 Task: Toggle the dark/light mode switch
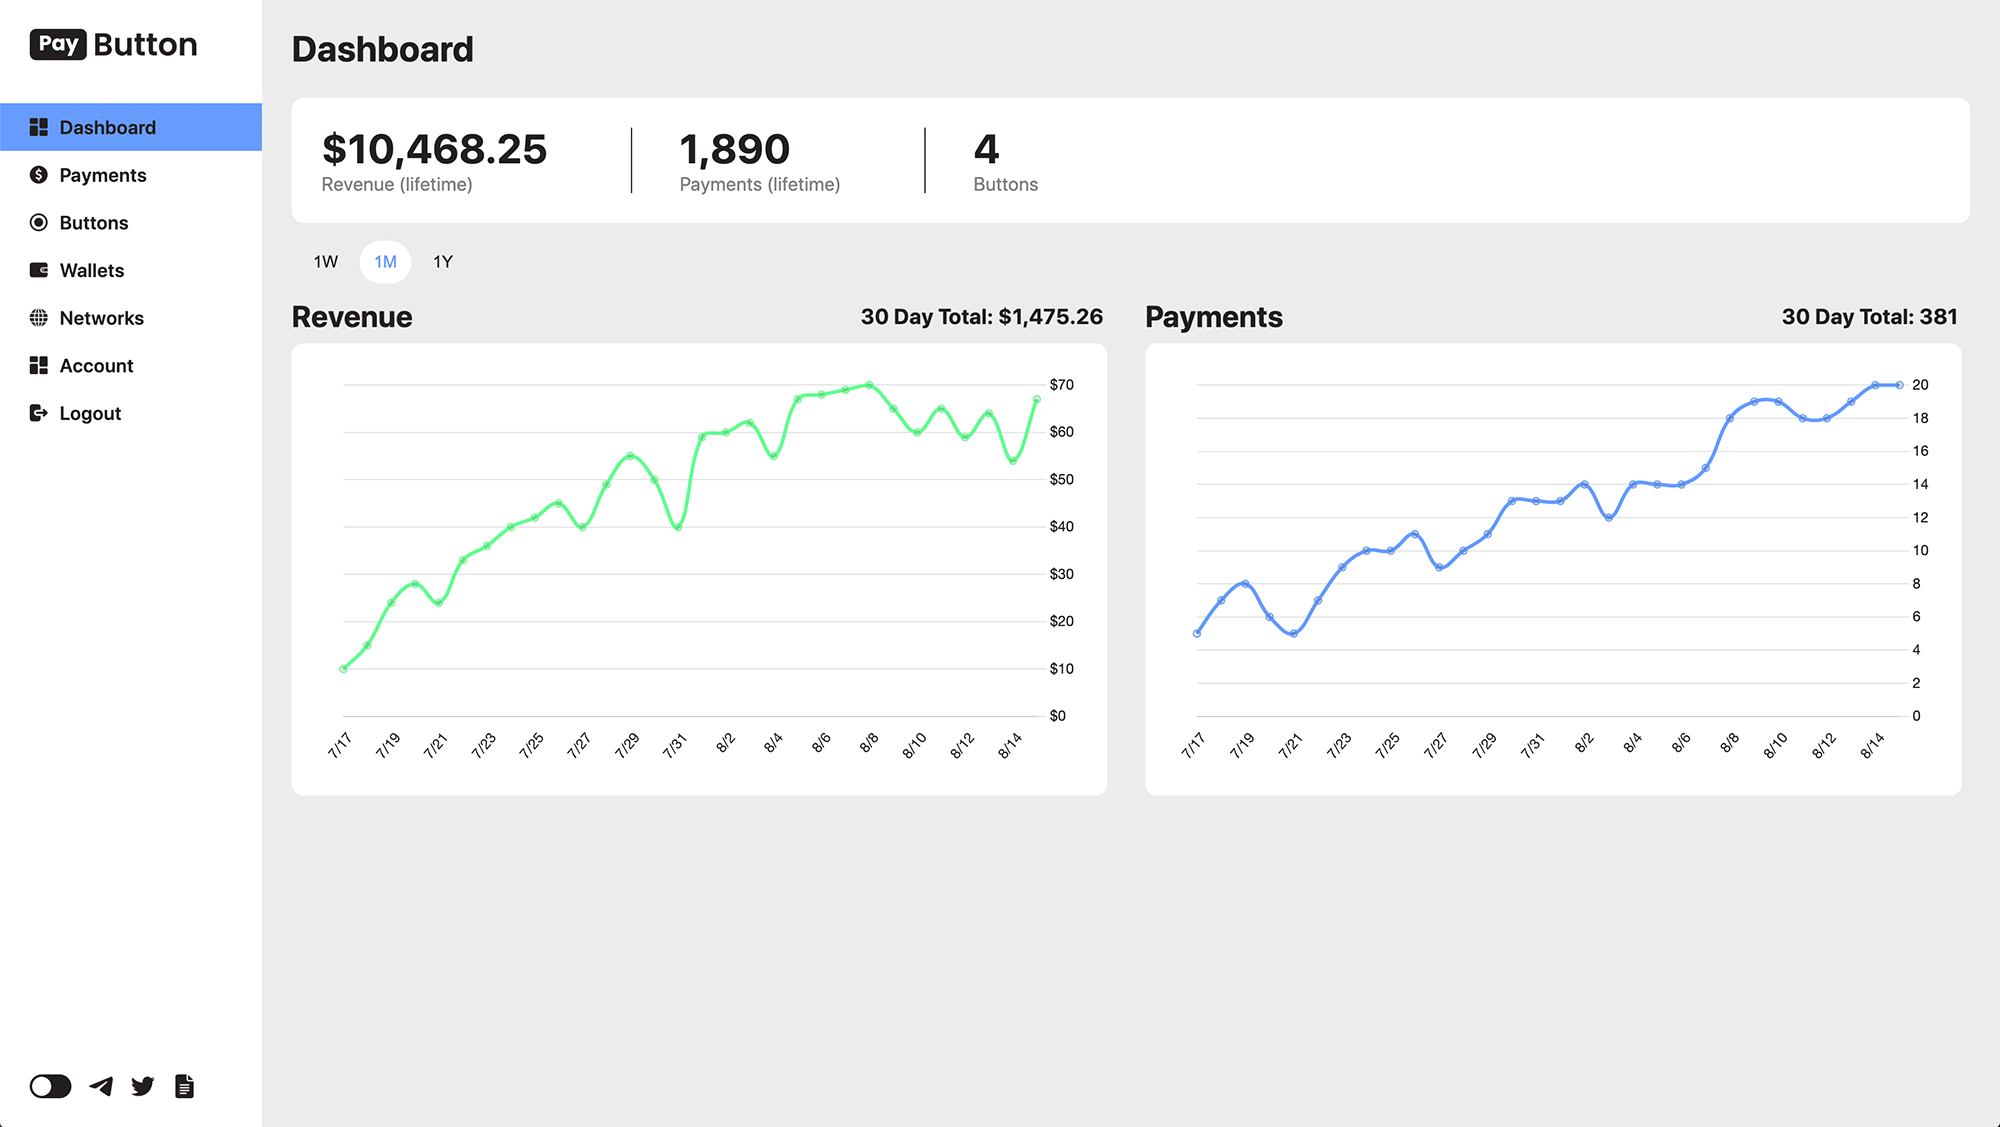coord(51,1086)
